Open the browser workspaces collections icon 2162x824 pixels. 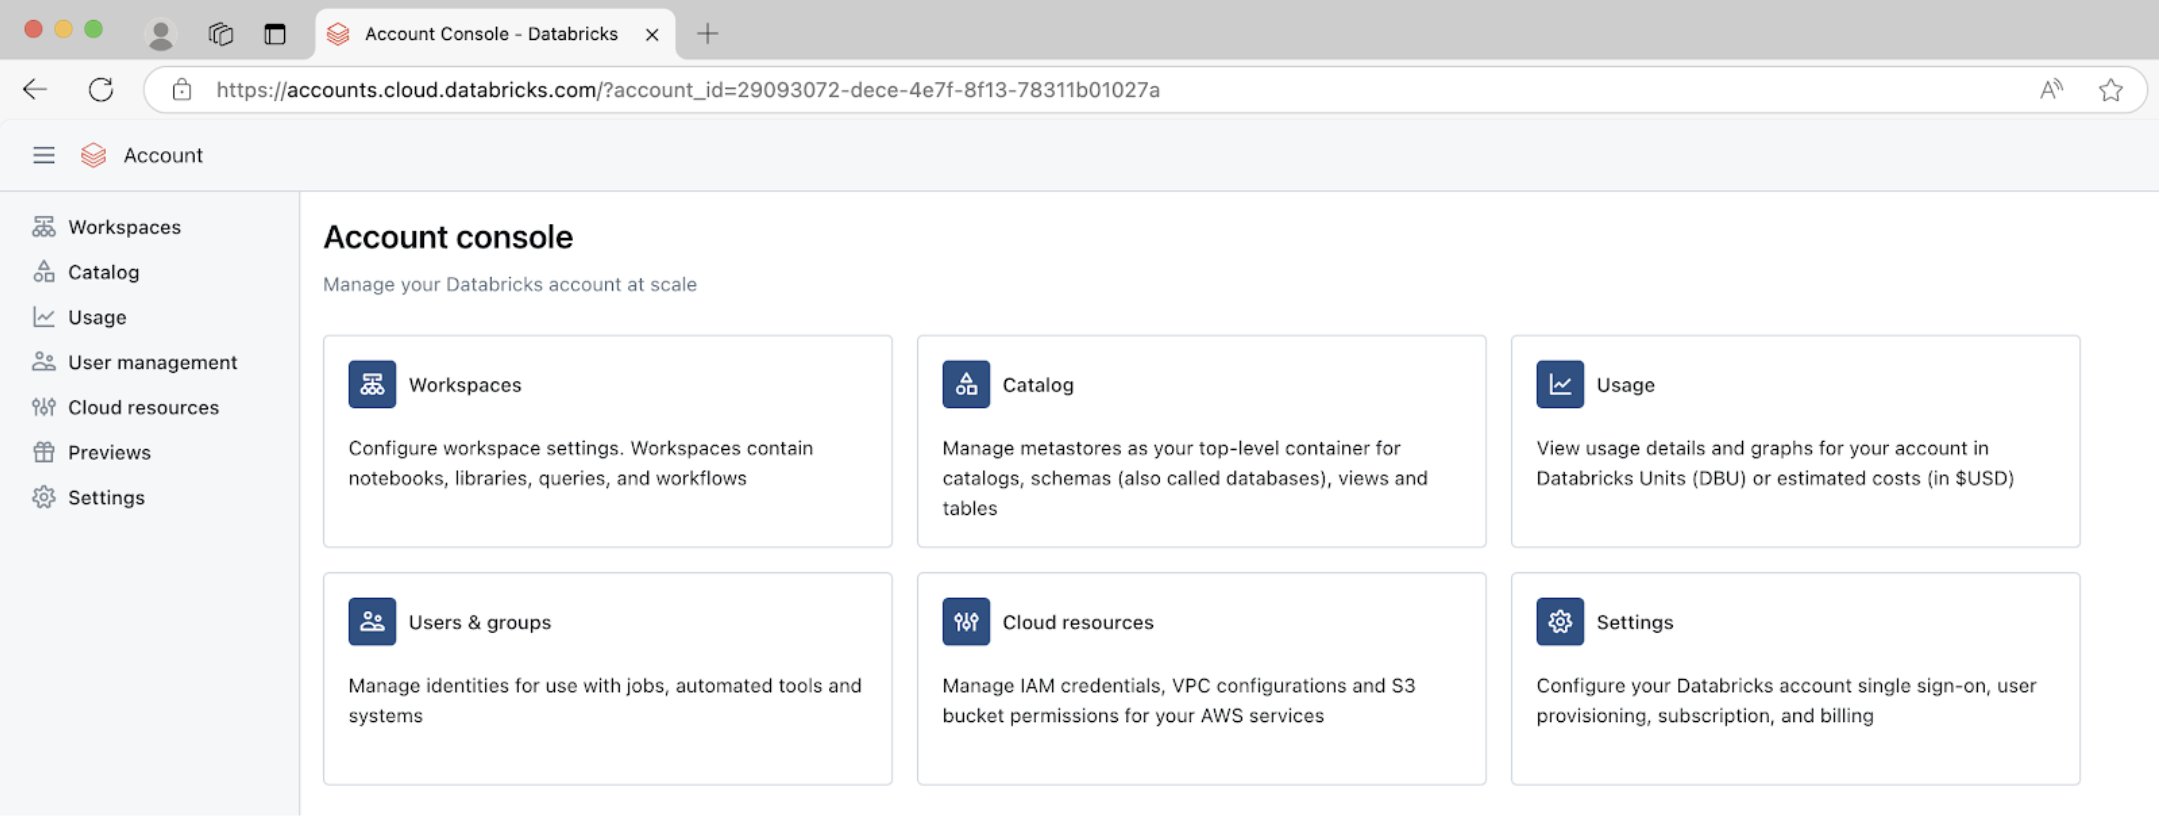[x=220, y=34]
